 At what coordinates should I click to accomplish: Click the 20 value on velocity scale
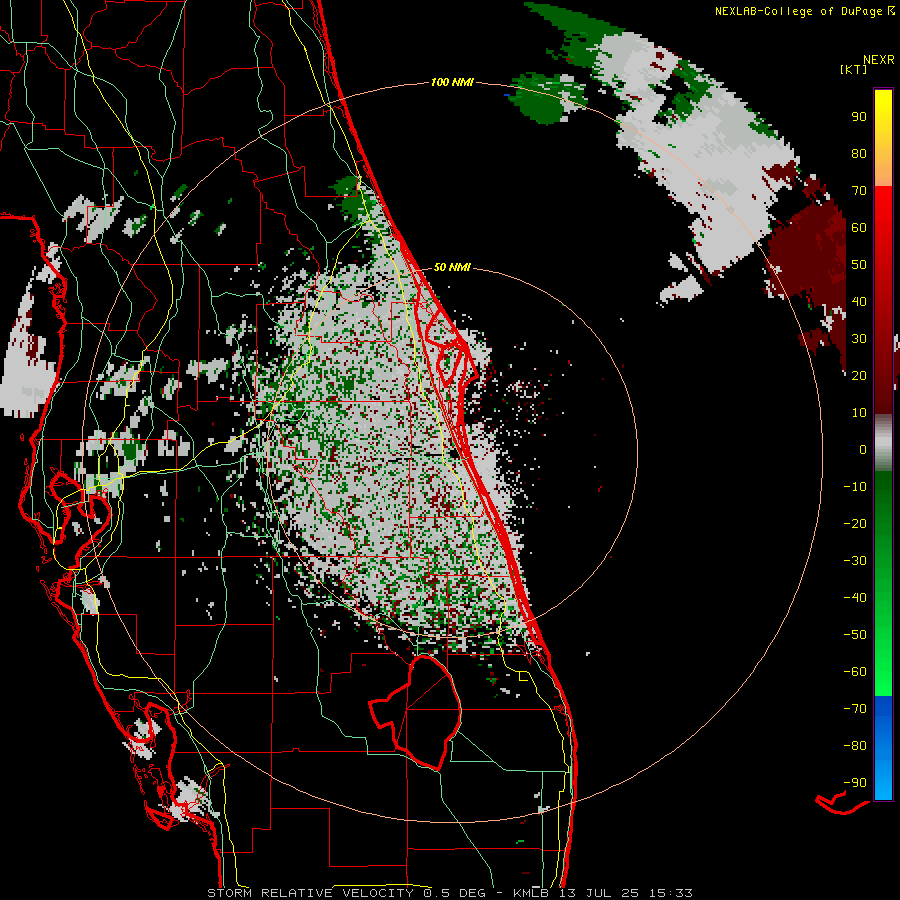point(859,375)
